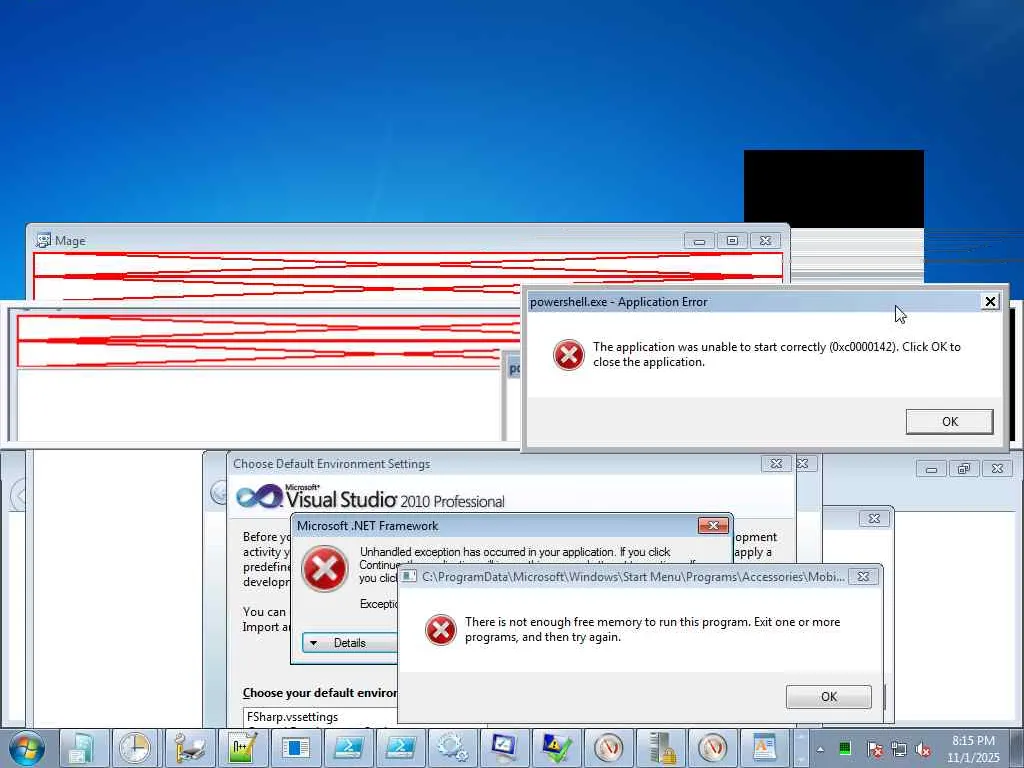
Task: Open the WordPad document taskbar icon
Action: [x=764, y=748]
